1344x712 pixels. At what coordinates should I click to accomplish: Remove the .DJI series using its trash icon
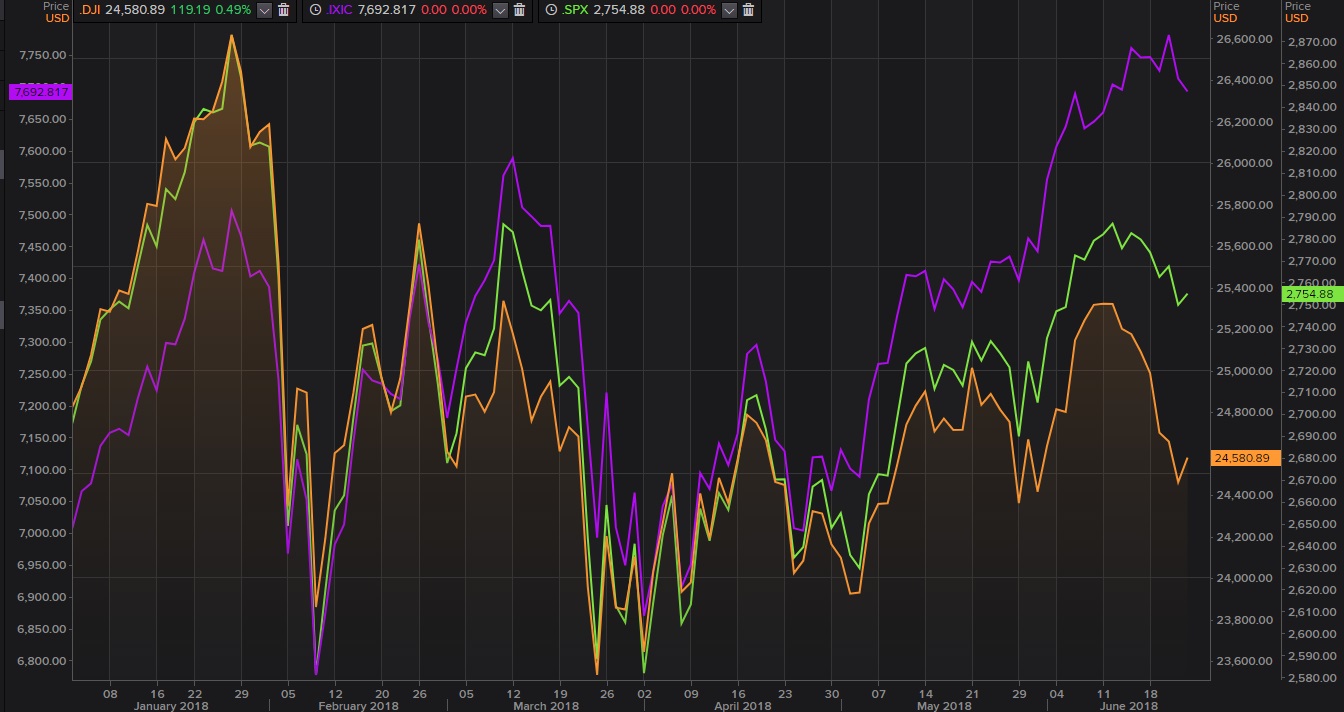pyautogui.click(x=285, y=12)
